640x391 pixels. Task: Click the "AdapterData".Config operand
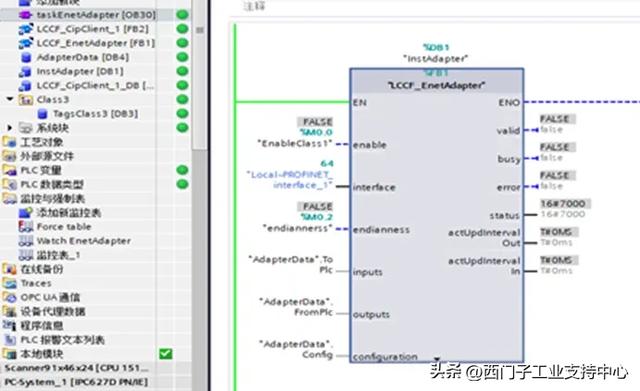pyautogui.click(x=296, y=349)
